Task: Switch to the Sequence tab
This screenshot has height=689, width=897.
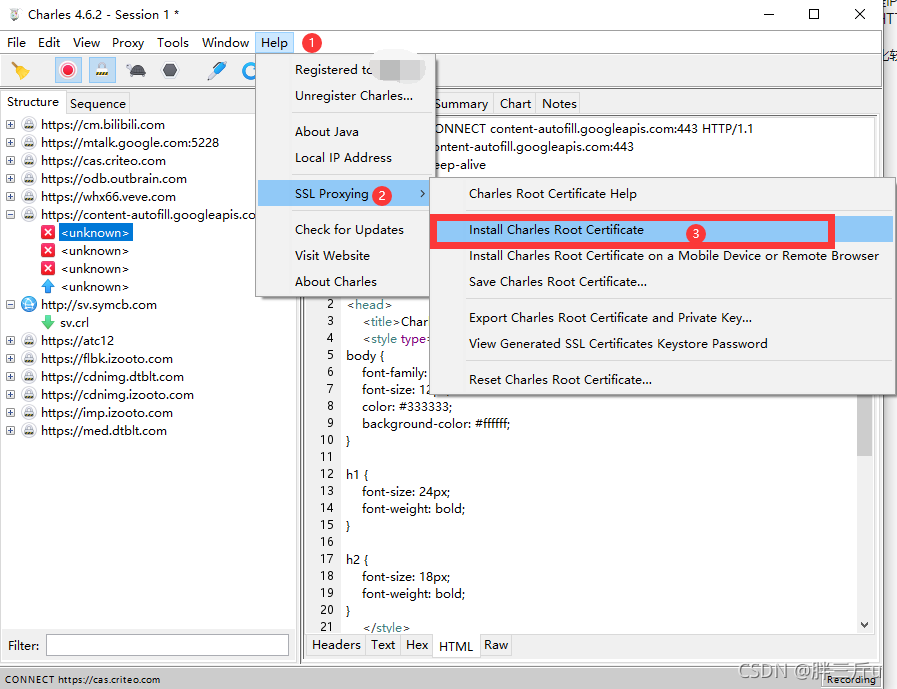Action: (98, 104)
